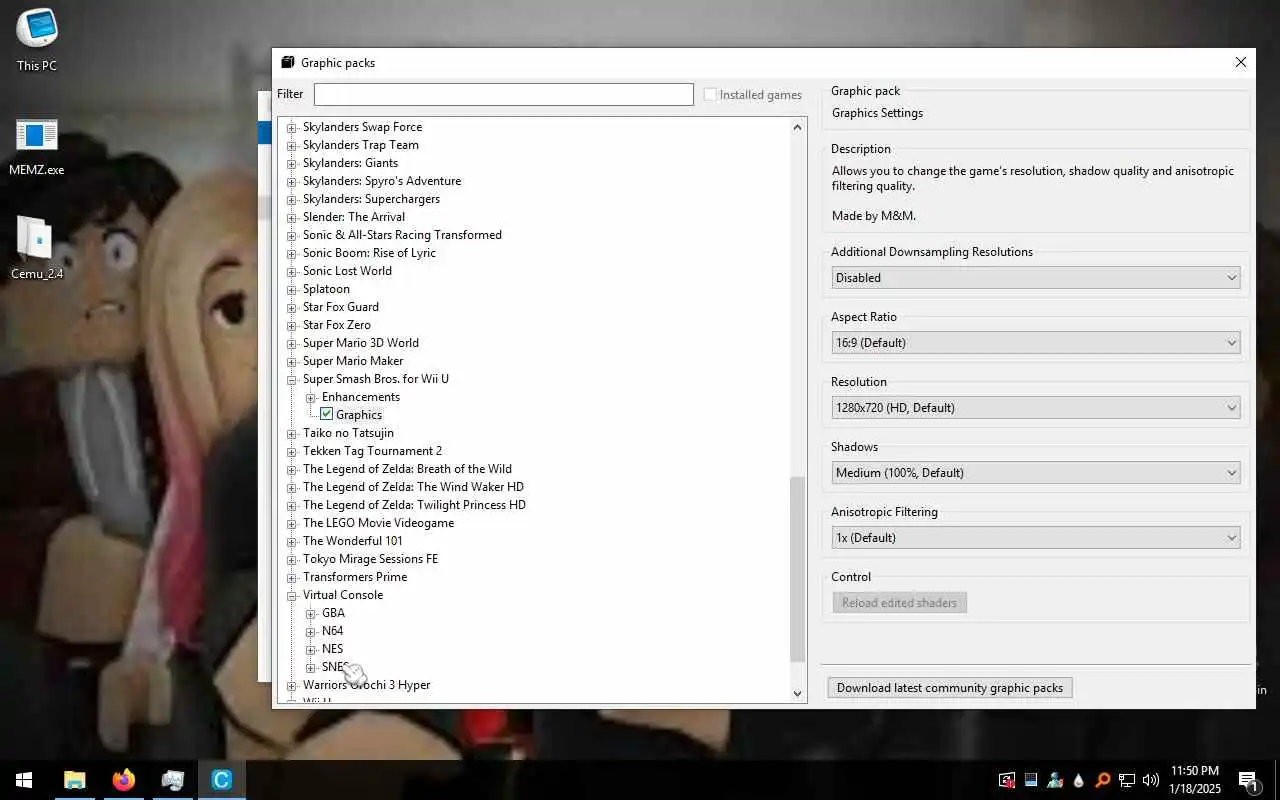Collapse the Super Smash Bros. for Wii U node
Image resolution: width=1280 pixels, height=800 pixels.
coord(292,379)
